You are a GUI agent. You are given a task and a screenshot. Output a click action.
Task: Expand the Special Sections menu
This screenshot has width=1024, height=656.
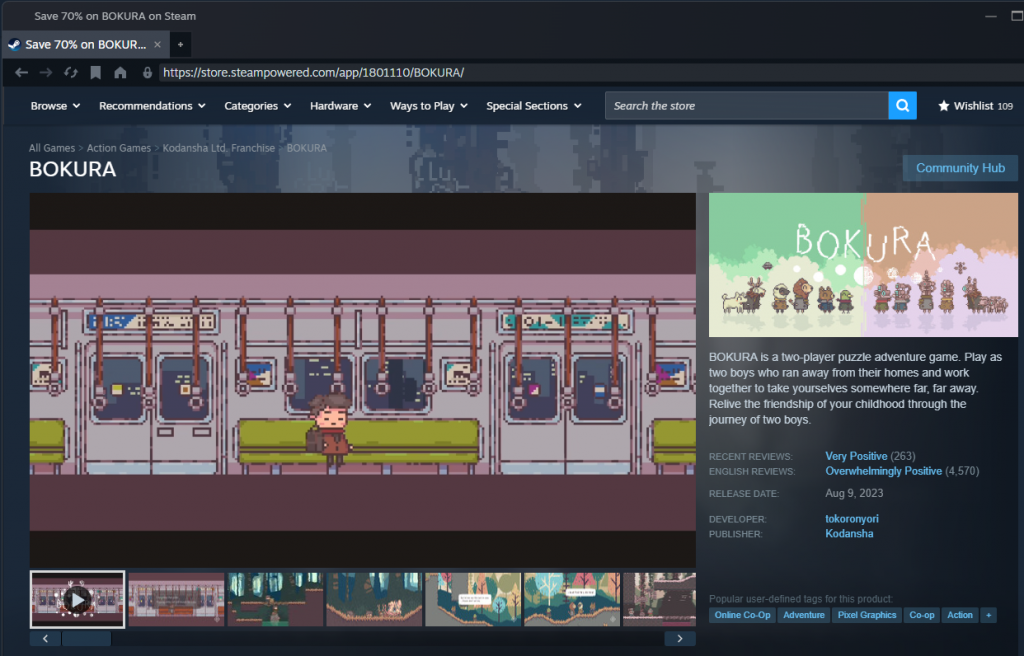point(534,106)
